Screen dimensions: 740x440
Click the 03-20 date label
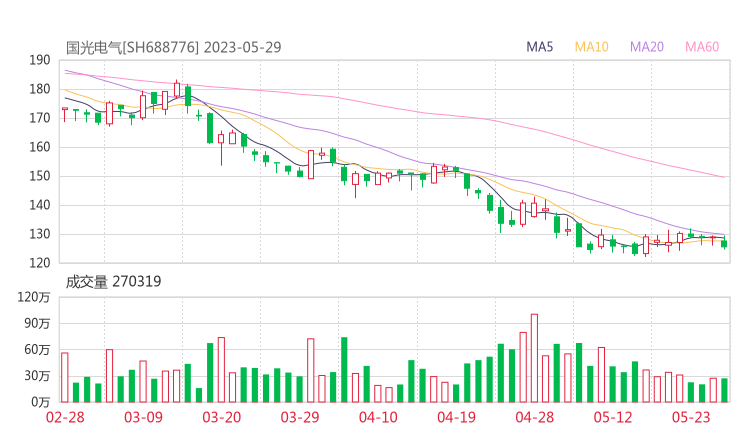coord(222,417)
